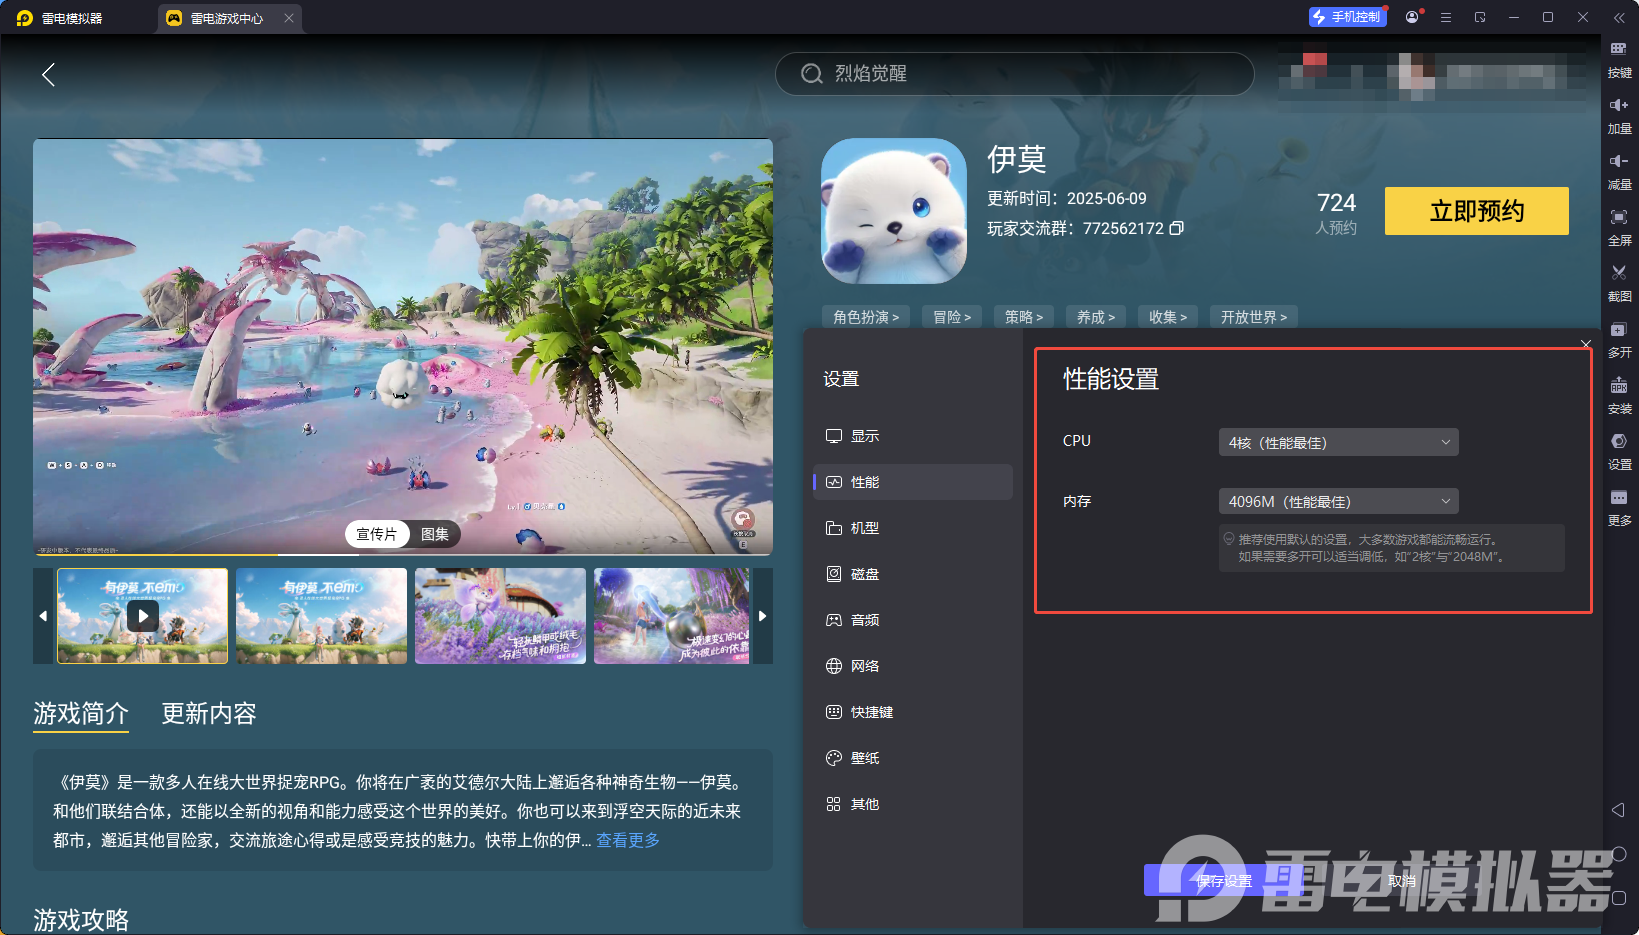Click the search bar showing 烈焰觉醒
Viewport: 1639px width, 935px height.
pyautogui.click(x=1014, y=74)
